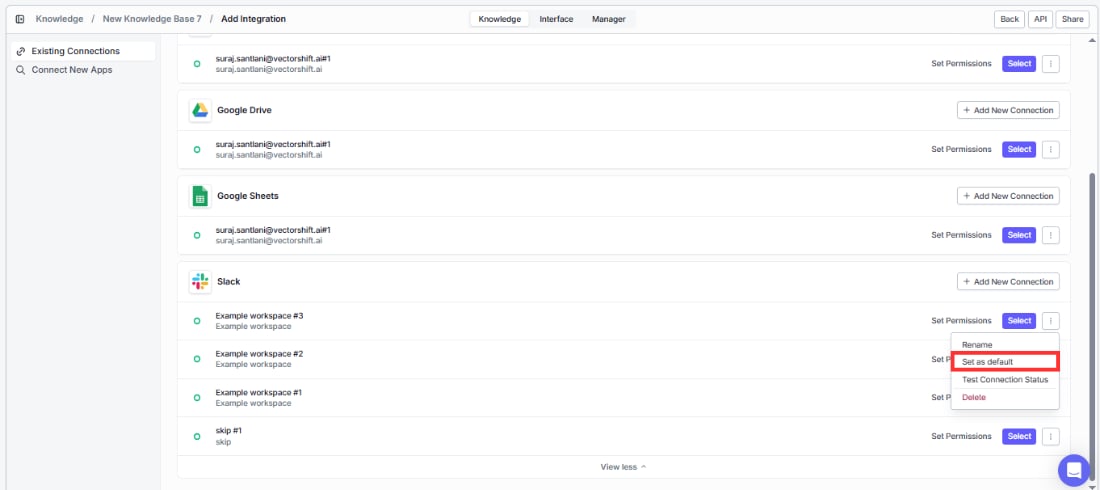Choose Test Connection Status menu option

1005,380
